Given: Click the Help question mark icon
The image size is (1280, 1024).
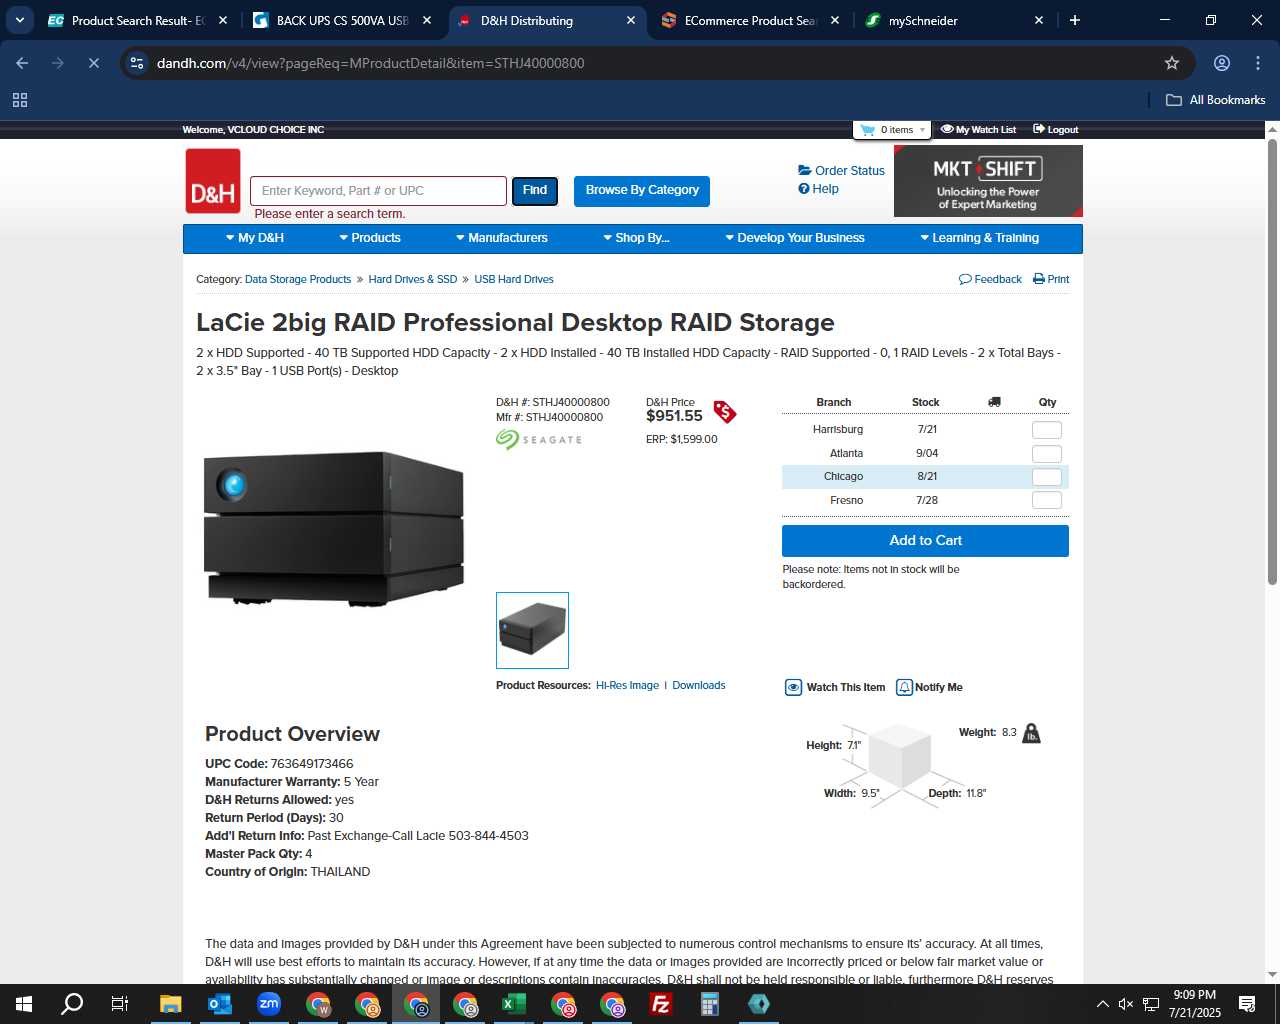Looking at the screenshot, I should [804, 188].
